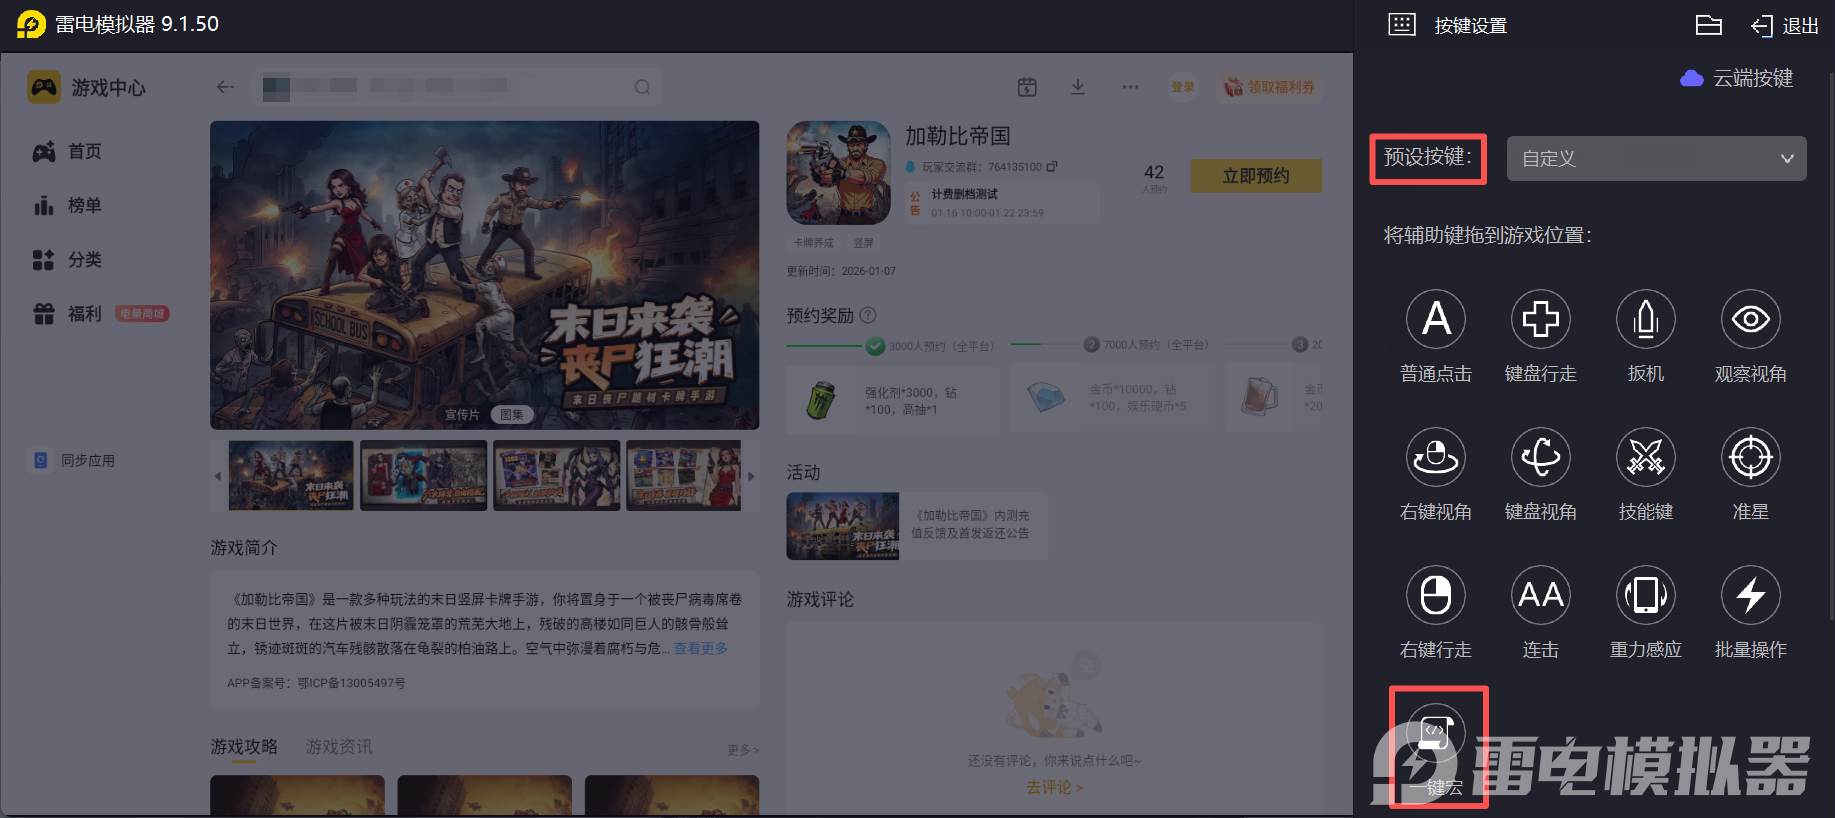Copy the player QQ group number
The width and height of the screenshot is (1835, 818).
tap(1052, 167)
